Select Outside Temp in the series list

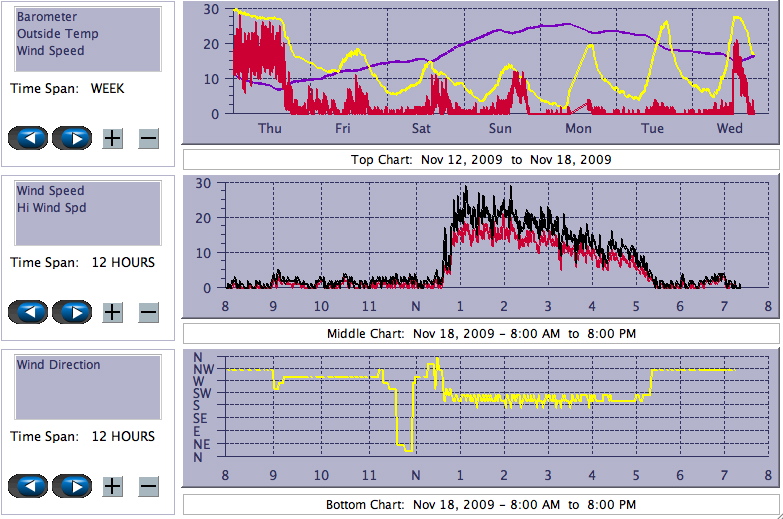55,34
